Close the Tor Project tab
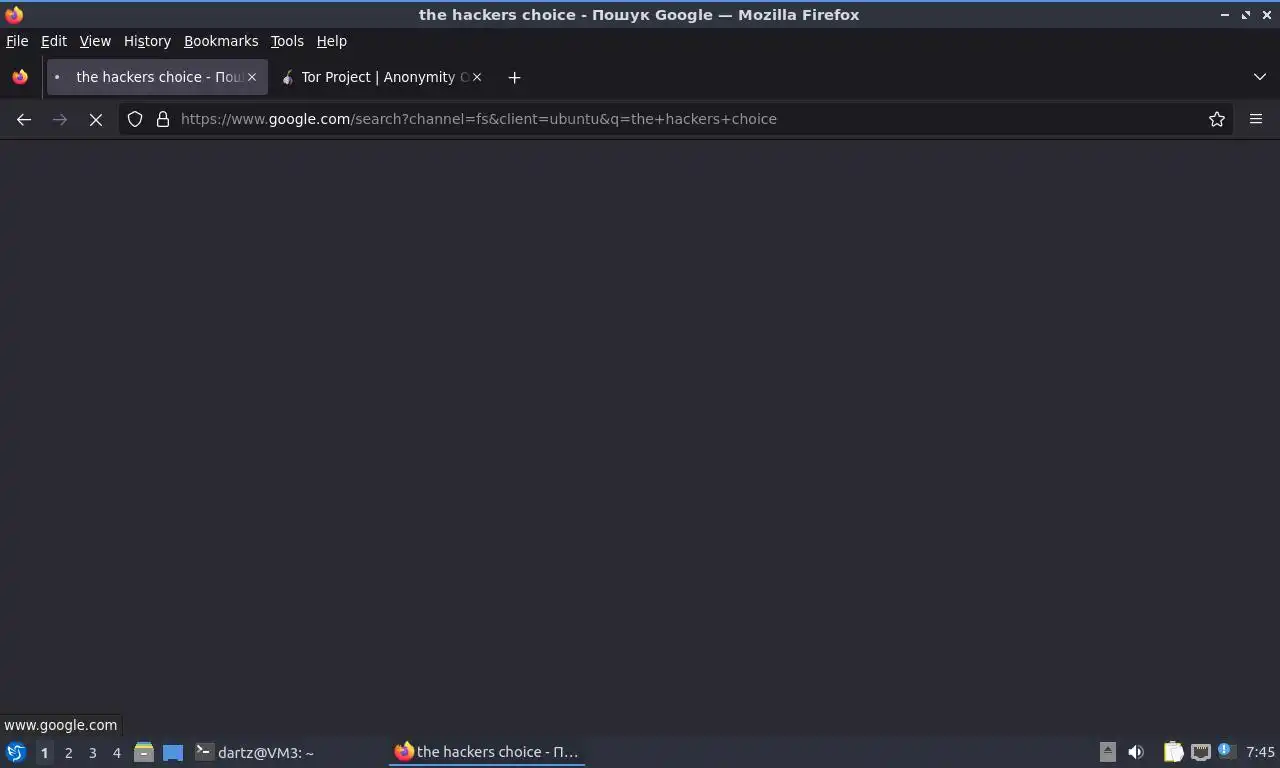 (477, 77)
